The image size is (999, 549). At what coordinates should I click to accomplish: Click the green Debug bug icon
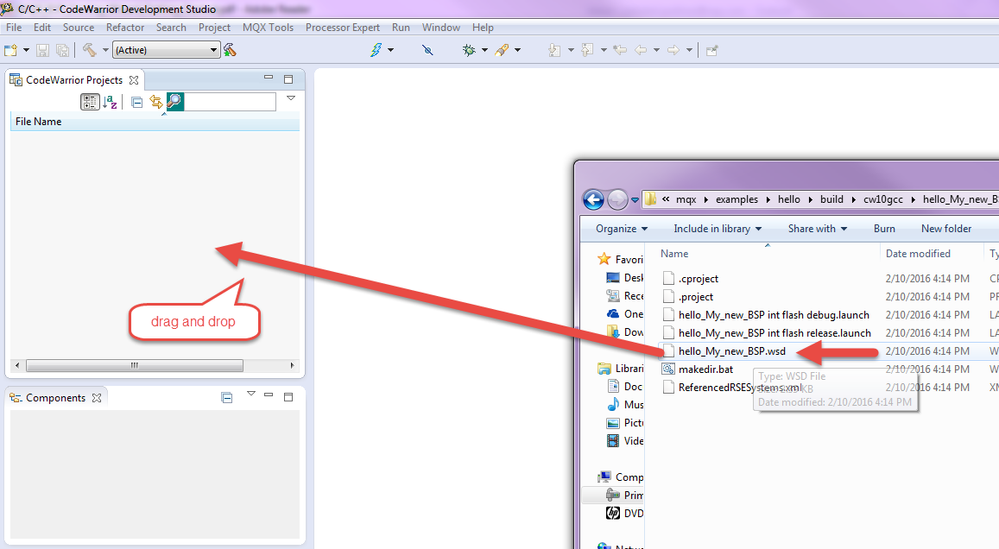click(469, 50)
